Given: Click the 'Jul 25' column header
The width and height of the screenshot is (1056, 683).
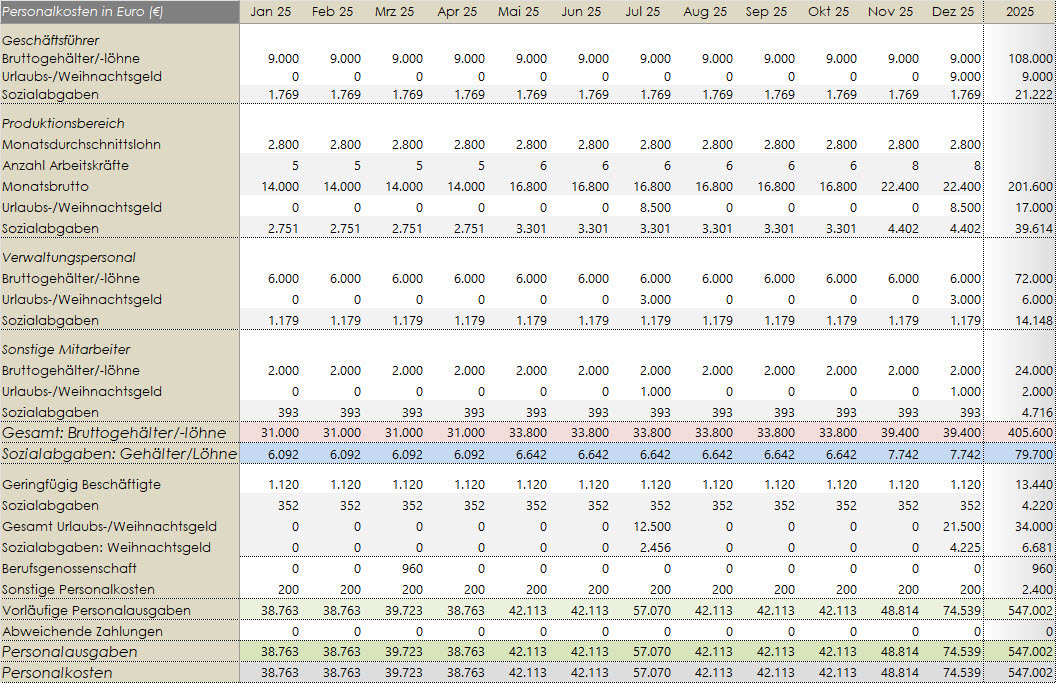Looking at the screenshot, I should tap(642, 11).
